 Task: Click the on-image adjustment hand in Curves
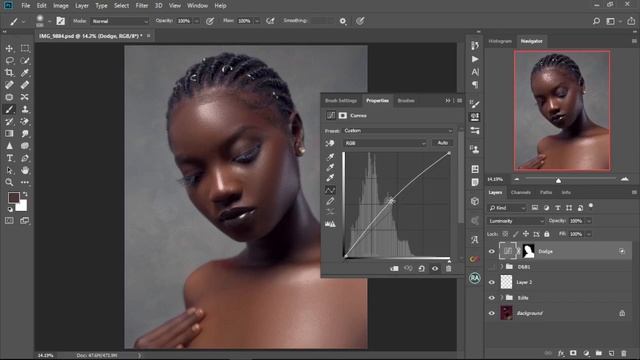coord(330,143)
